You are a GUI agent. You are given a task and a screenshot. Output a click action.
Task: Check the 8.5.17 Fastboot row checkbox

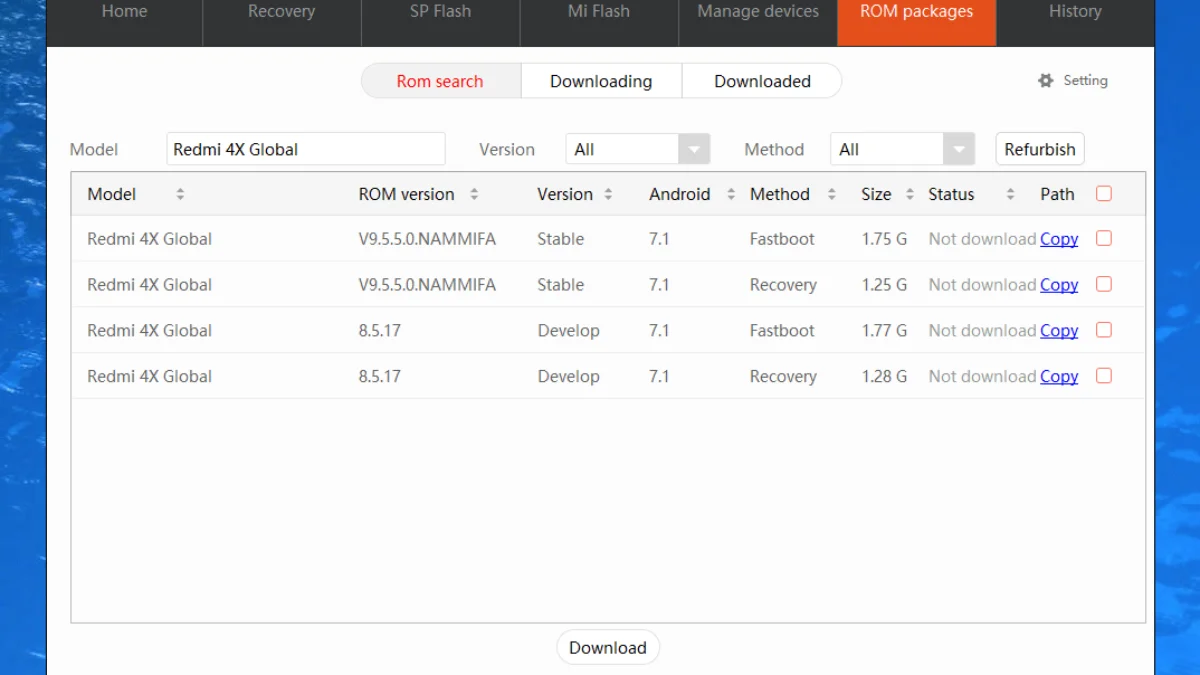(1104, 330)
